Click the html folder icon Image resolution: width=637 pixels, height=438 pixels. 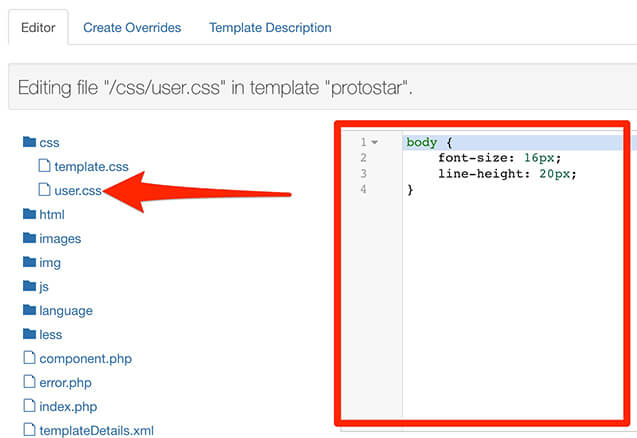29,215
